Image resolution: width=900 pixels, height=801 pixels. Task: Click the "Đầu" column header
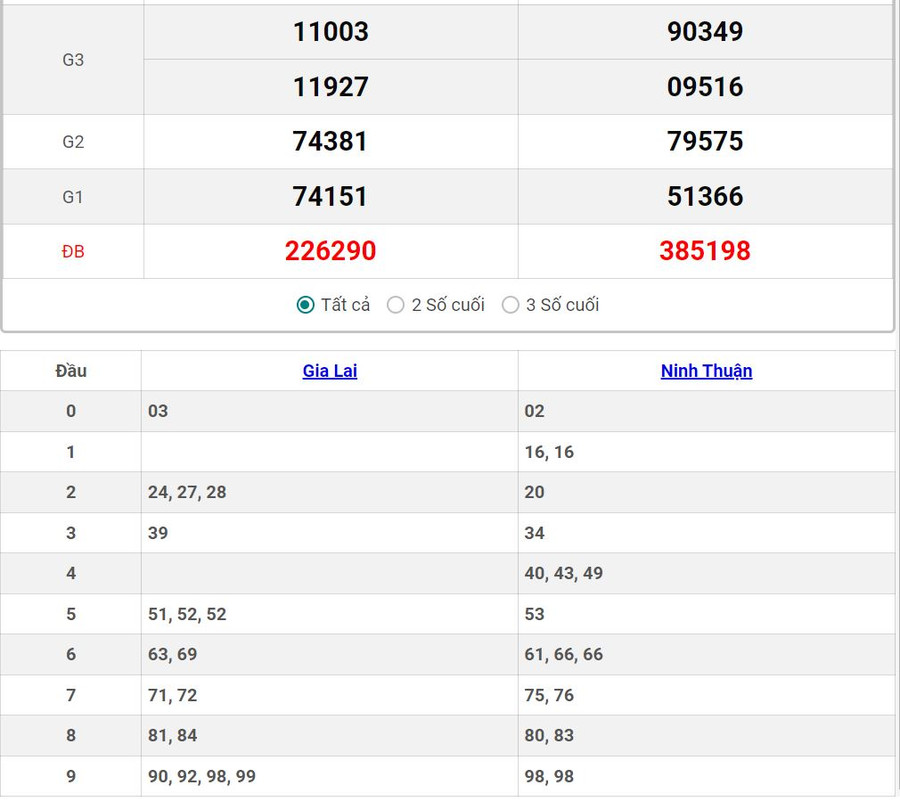click(x=71, y=371)
